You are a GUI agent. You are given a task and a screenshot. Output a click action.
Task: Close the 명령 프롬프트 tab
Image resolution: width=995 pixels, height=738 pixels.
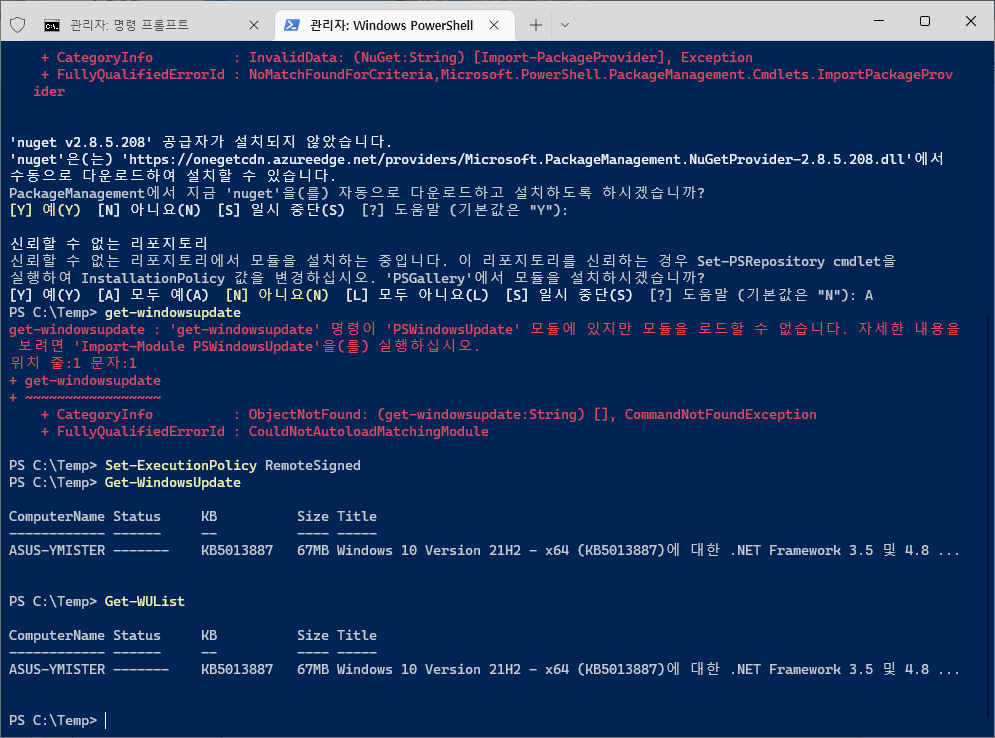tap(254, 25)
